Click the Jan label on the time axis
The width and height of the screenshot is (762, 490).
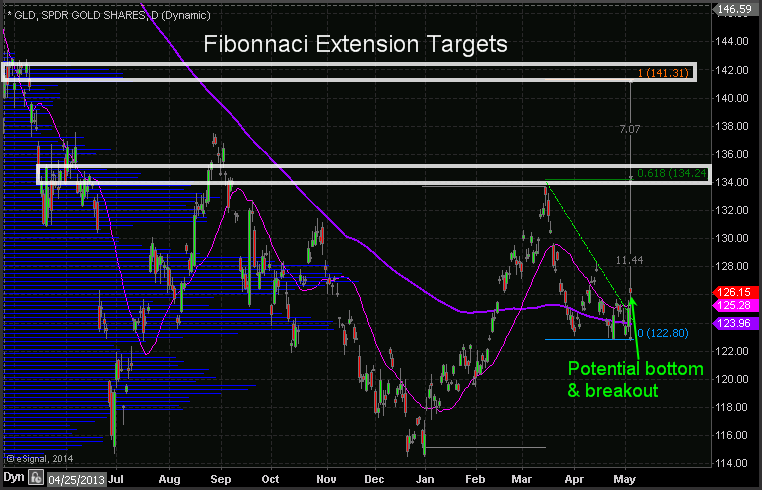pos(425,479)
